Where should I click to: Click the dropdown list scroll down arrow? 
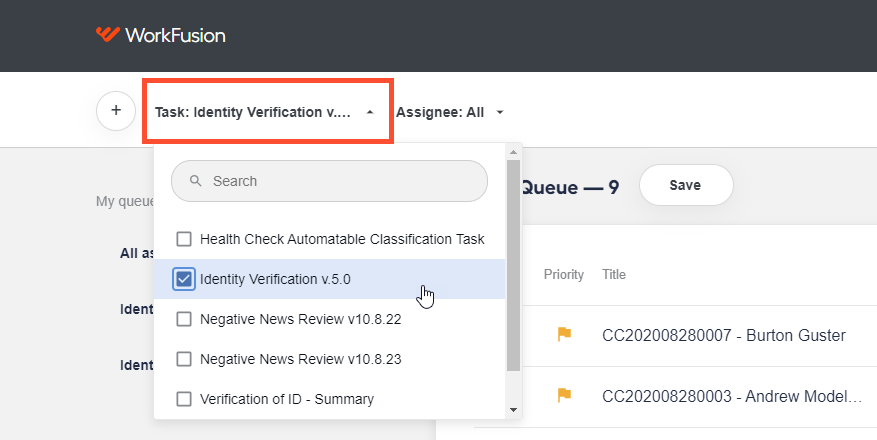tap(513, 410)
